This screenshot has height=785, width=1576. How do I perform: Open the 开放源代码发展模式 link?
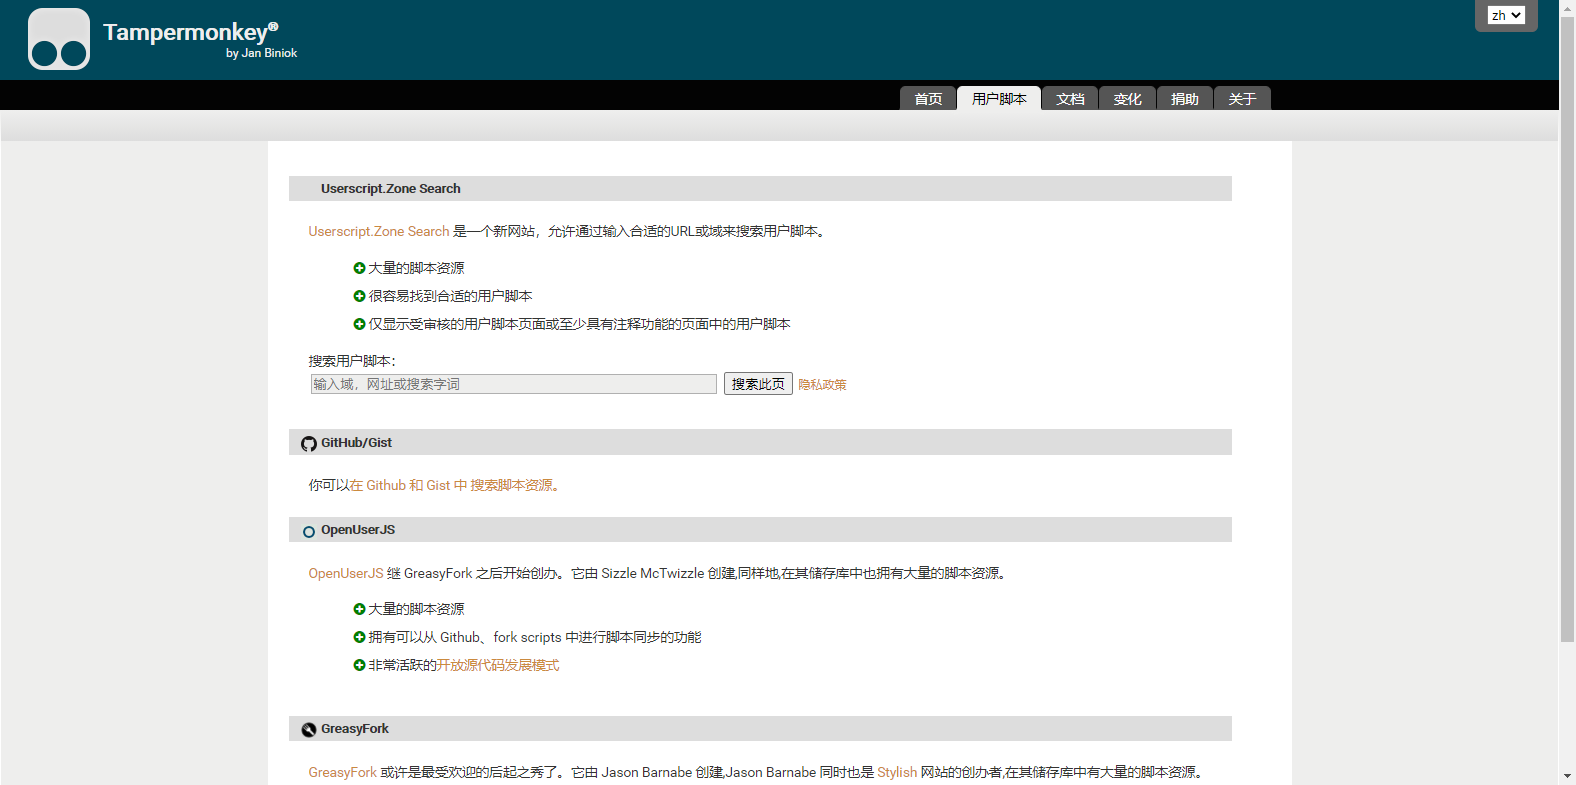(498, 665)
